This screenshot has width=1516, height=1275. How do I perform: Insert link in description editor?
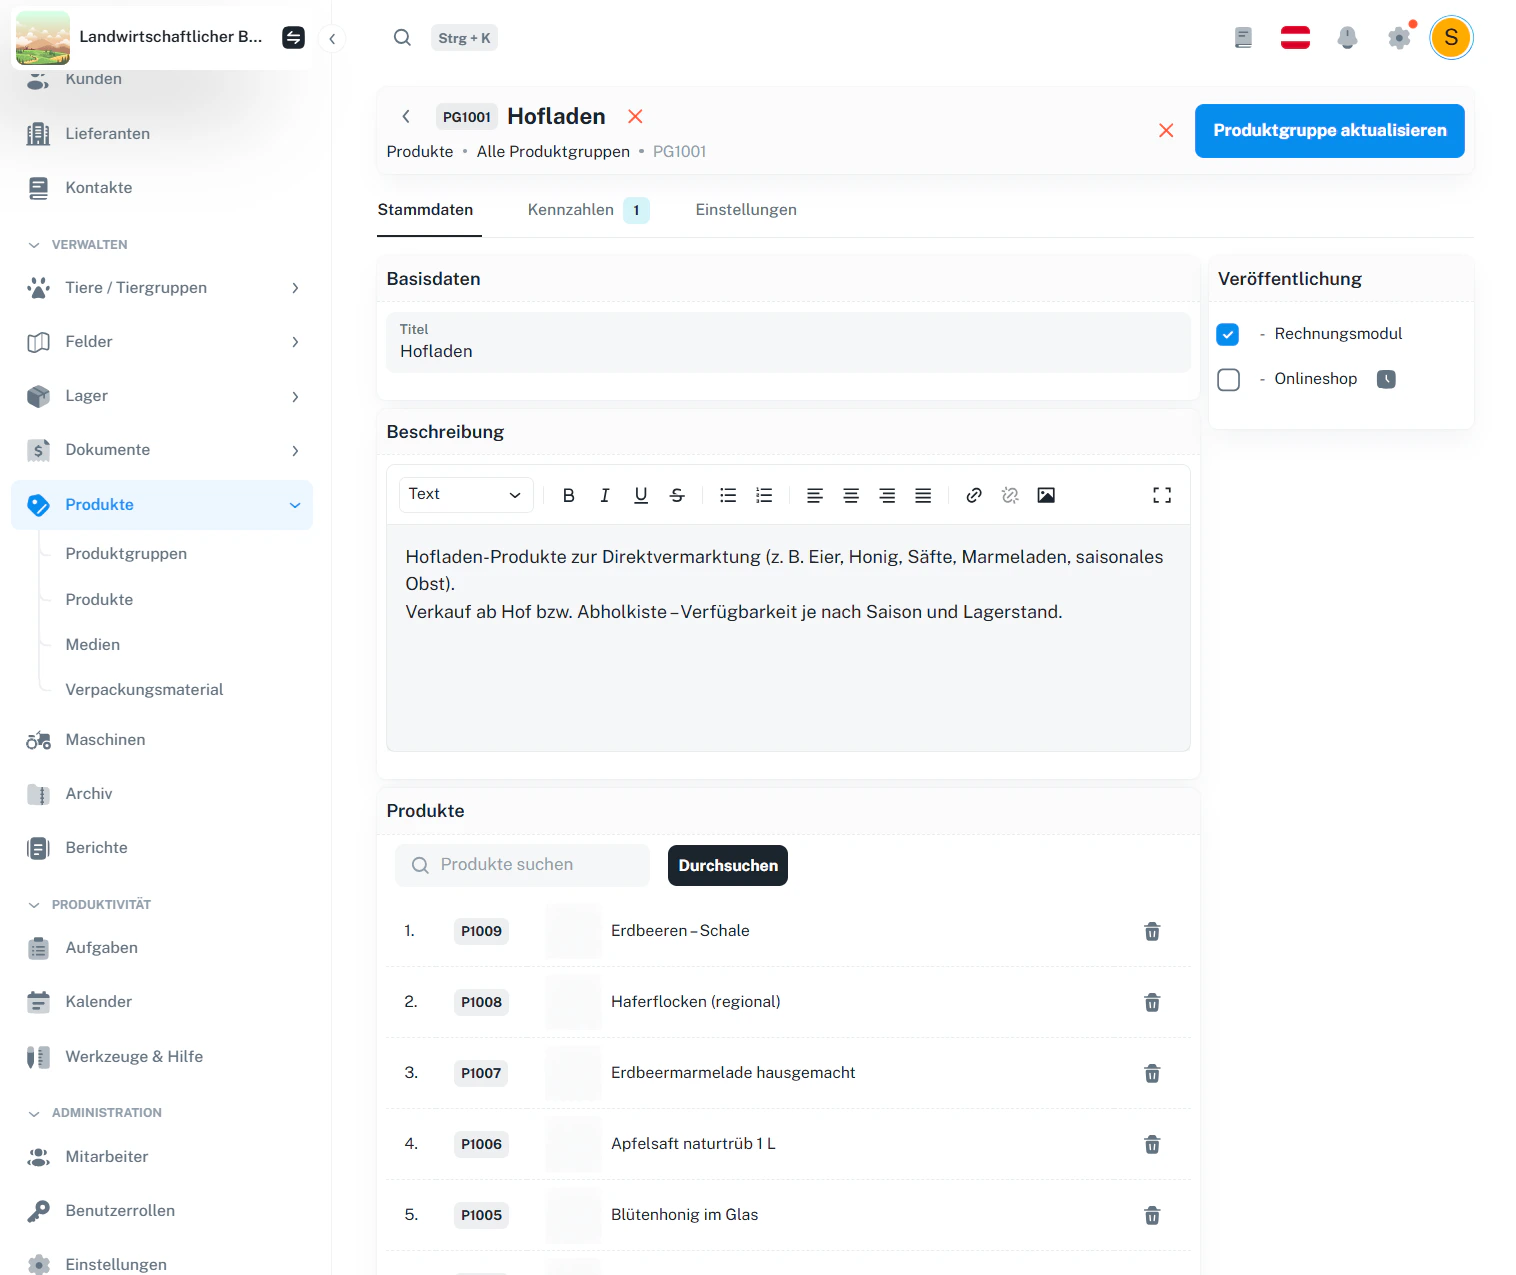(974, 495)
